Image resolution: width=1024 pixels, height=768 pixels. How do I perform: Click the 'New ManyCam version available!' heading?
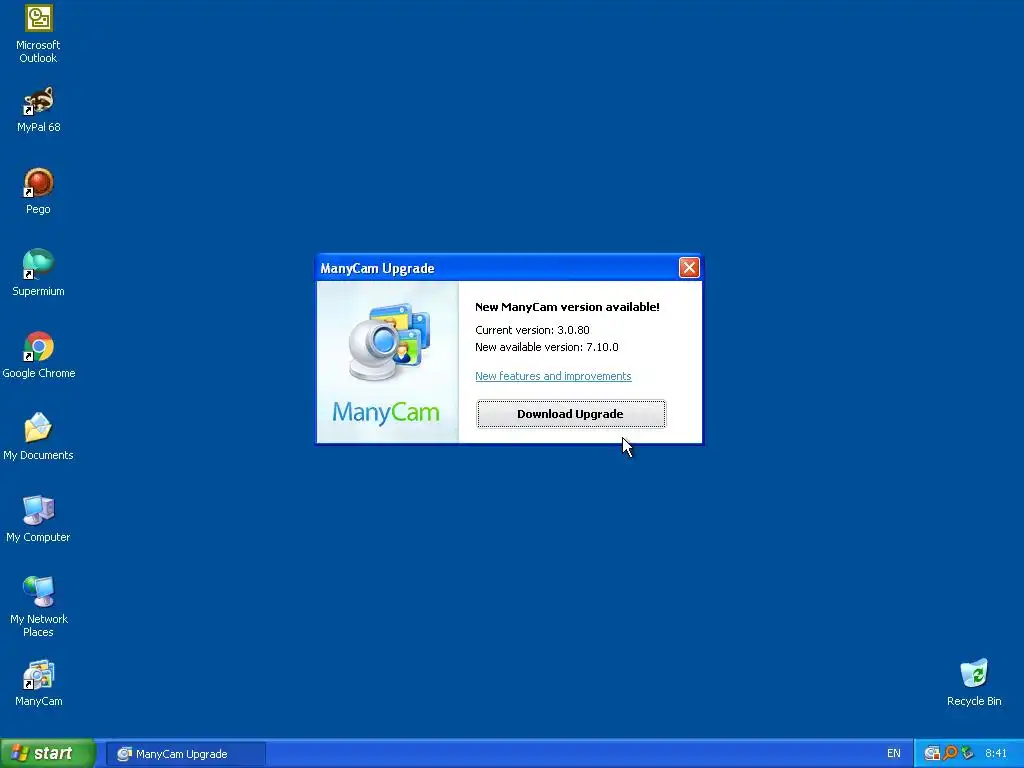click(567, 307)
